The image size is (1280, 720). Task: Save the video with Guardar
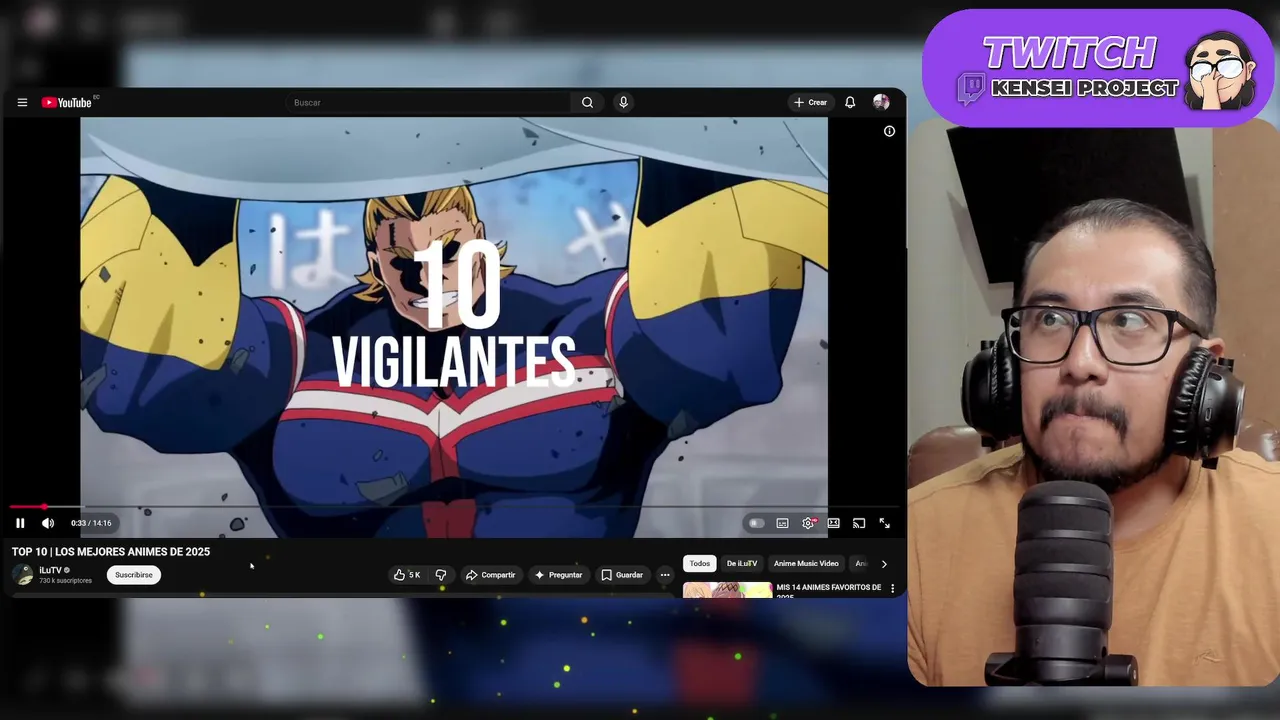[x=622, y=575]
